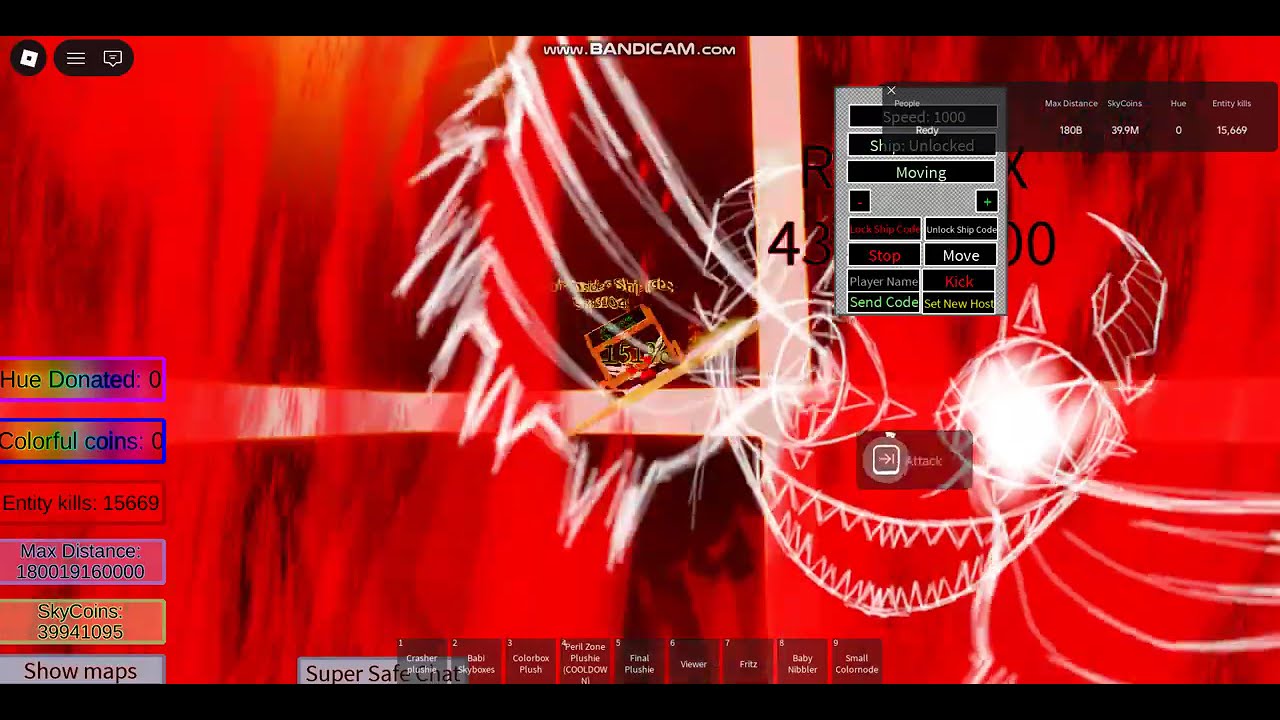Select the 15,669 leaderboard value
Viewport: 1280px width, 720px height.
[1231, 130]
